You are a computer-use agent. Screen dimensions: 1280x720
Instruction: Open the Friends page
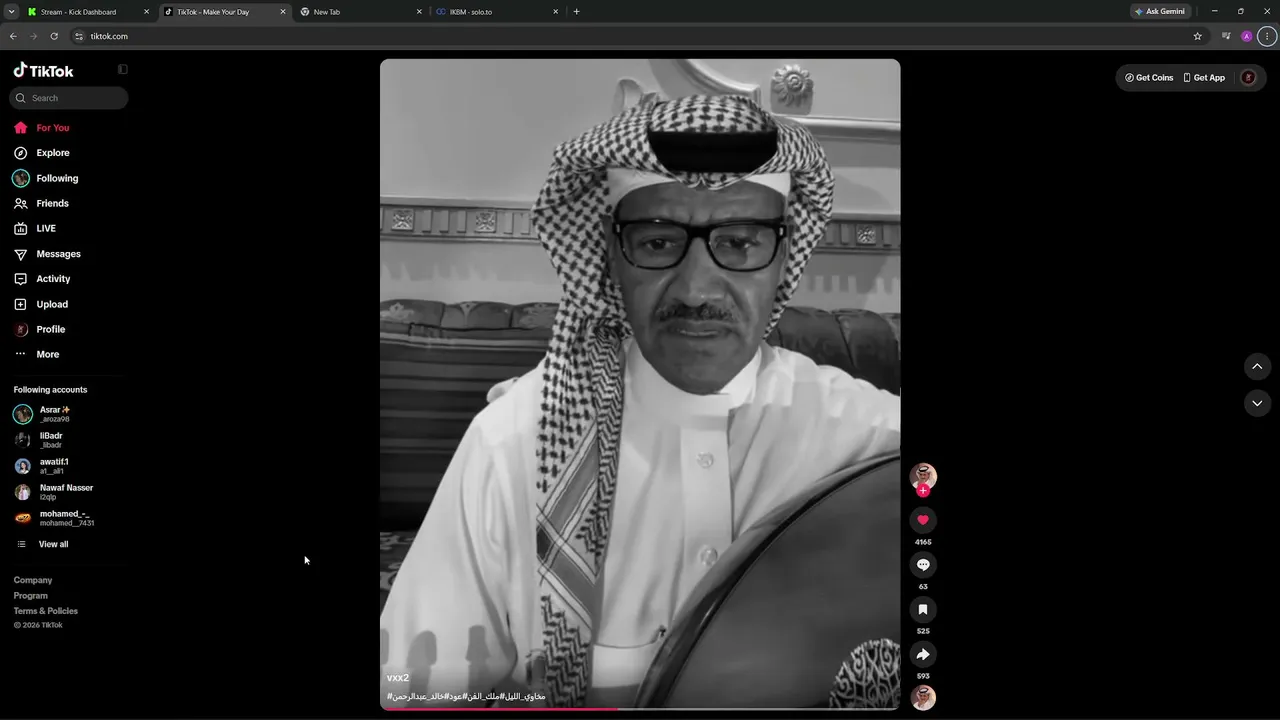pyautogui.click(x=41, y=203)
